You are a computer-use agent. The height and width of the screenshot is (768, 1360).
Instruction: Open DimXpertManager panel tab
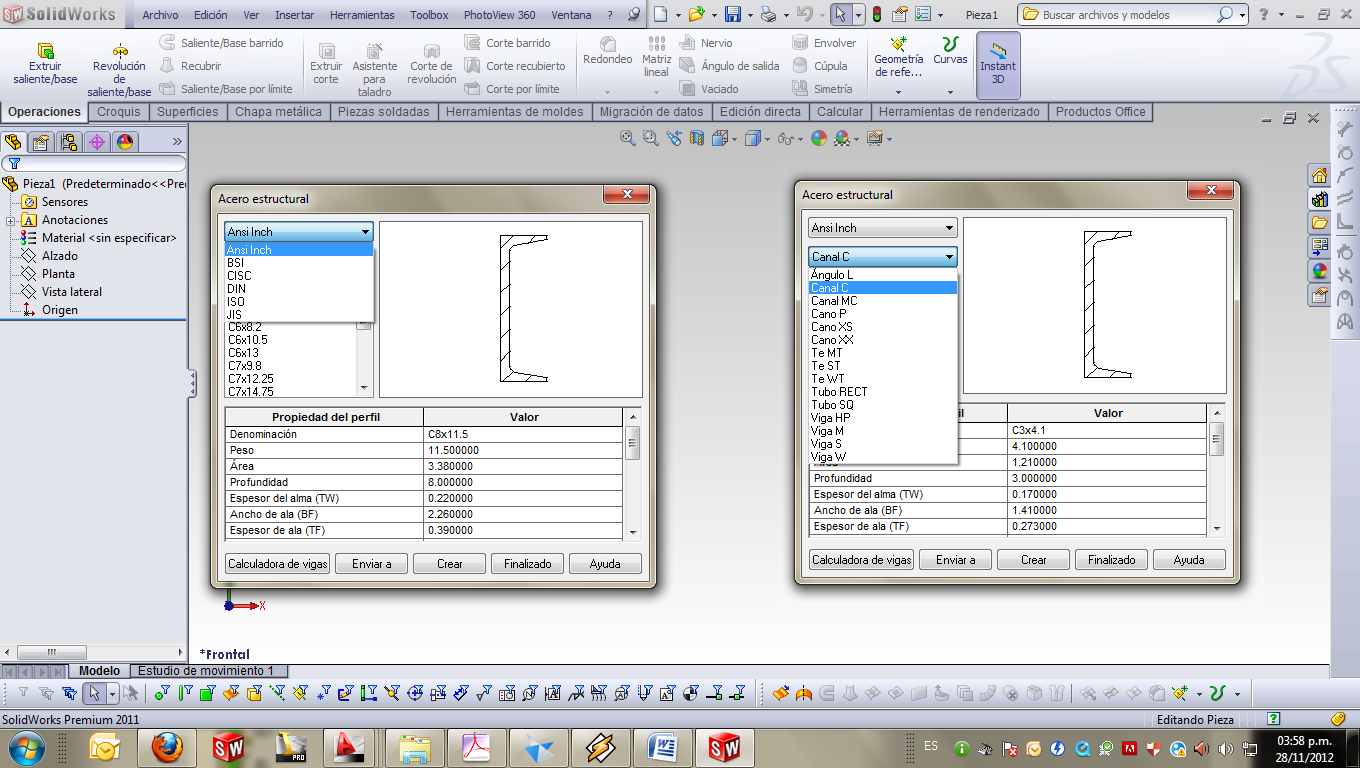point(97,142)
